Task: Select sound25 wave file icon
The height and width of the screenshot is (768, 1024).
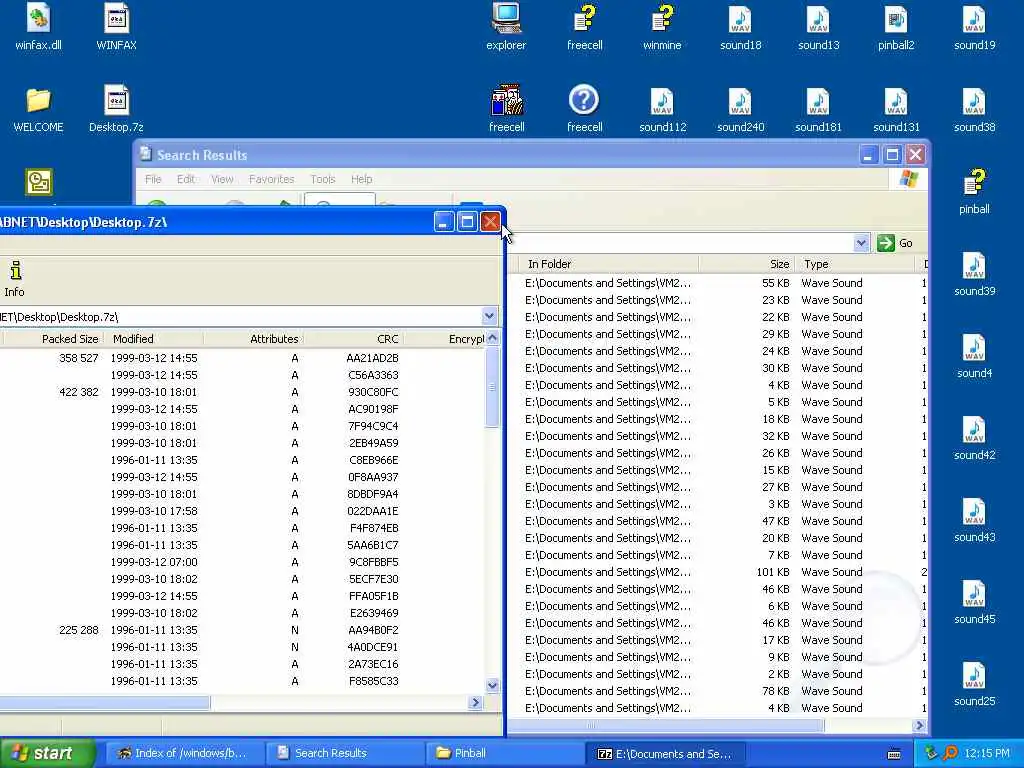Action: pyautogui.click(x=974, y=684)
